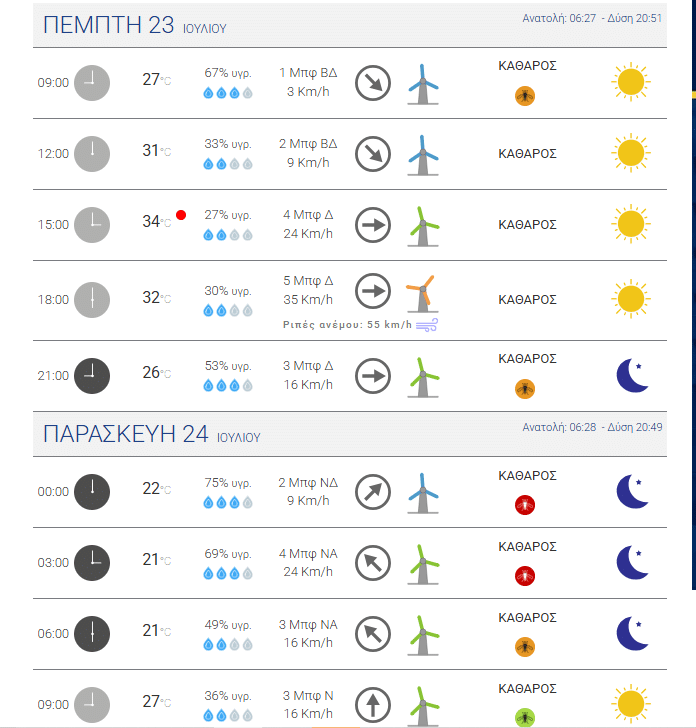Click the sun icon in Thursday's 09:00 row
This screenshot has width=696, height=728.
[631, 82]
